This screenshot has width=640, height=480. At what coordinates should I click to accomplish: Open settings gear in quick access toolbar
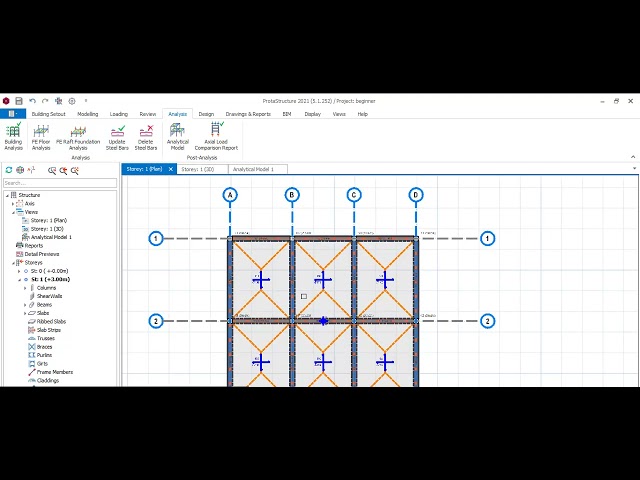pyautogui.click(x=72, y=101)
